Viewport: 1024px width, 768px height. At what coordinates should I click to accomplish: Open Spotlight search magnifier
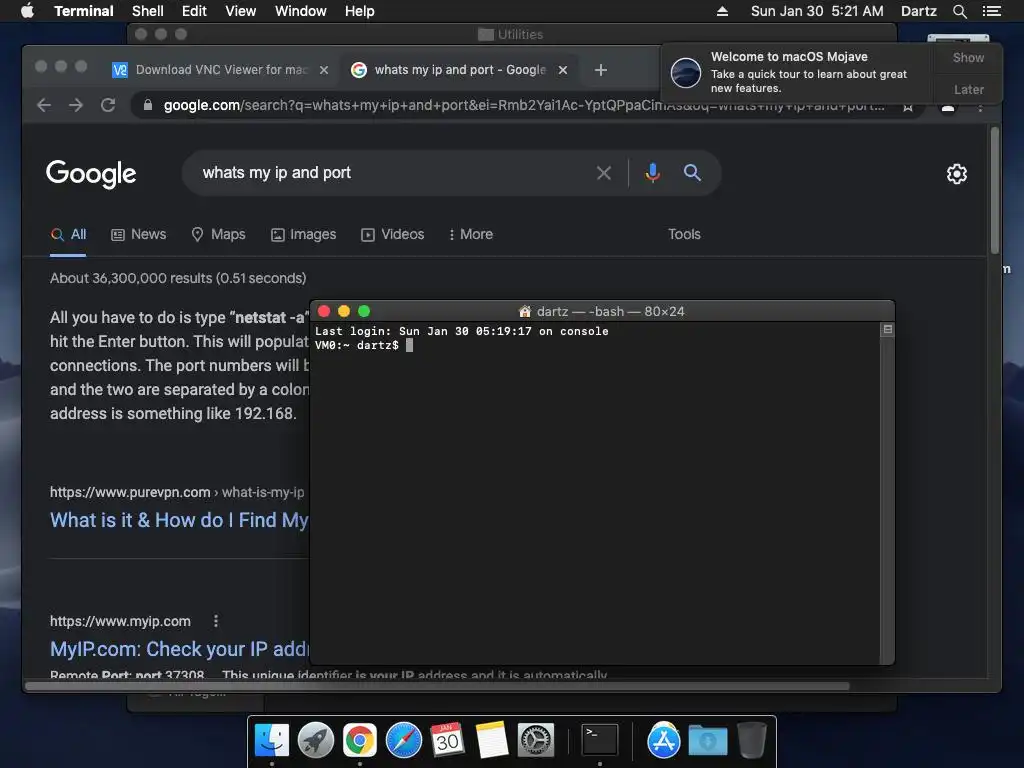(959, 11)
